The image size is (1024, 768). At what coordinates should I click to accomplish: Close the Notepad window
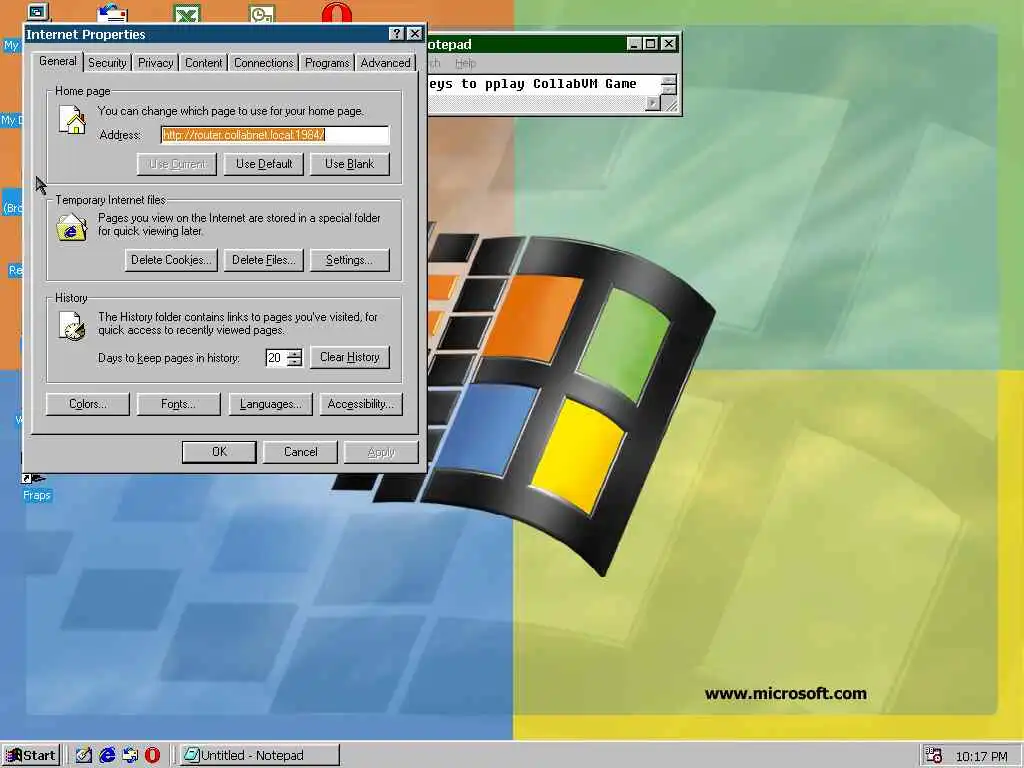point(668,44)
